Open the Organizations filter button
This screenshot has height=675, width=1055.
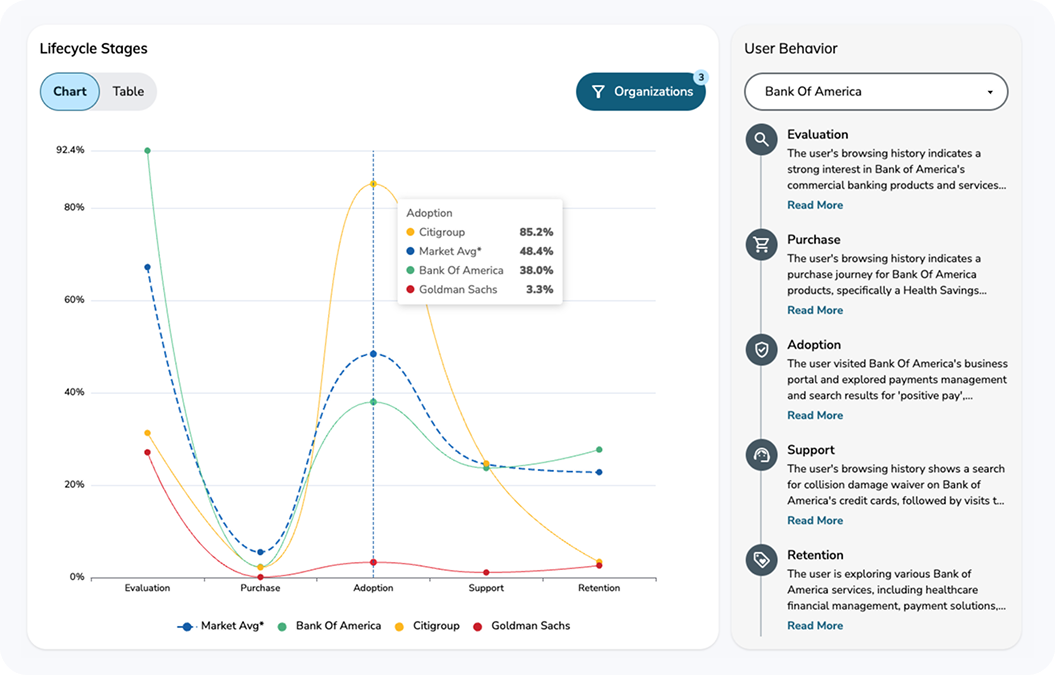pos(641,92)
